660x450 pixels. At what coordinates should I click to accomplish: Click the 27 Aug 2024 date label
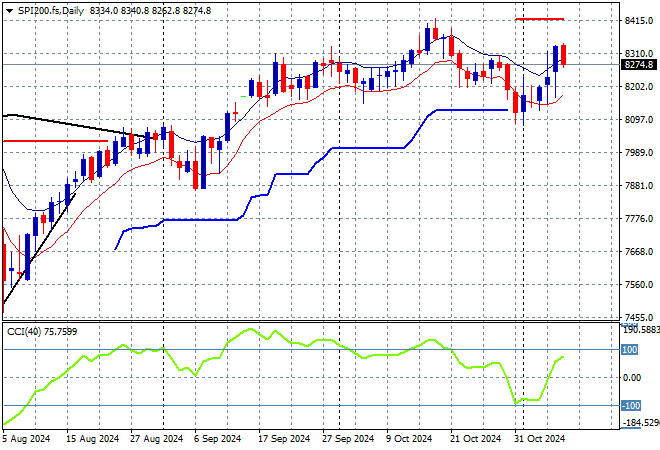coord(156,439)
